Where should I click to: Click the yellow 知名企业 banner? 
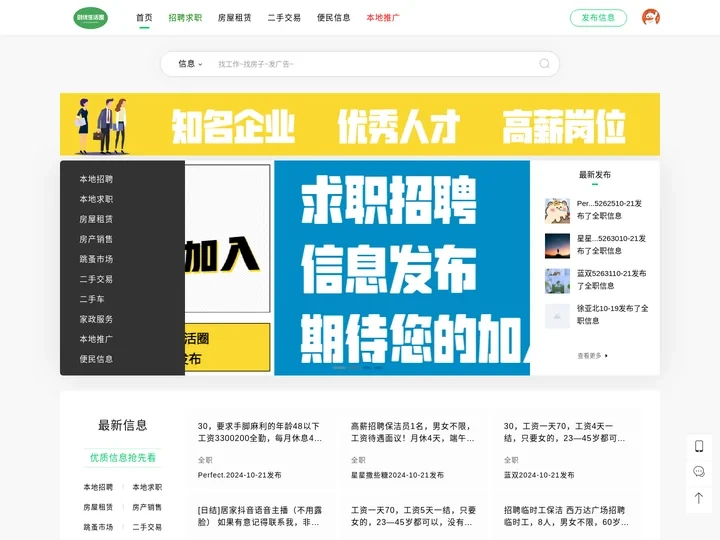(360, 124)
